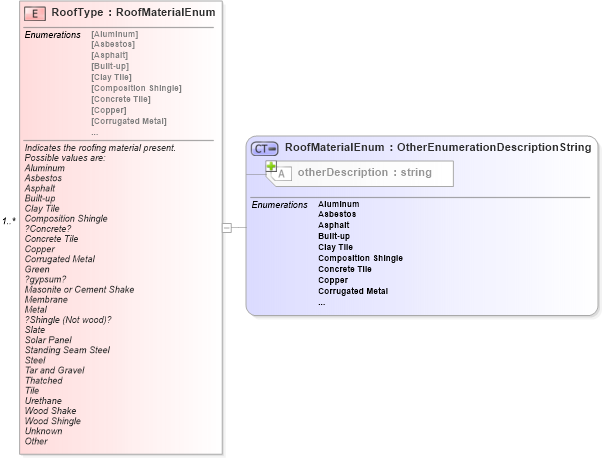Click italic 'Metal' description entry
This screenshot has height=458, width=603.
pyautogui.click(x=36, y=310)
